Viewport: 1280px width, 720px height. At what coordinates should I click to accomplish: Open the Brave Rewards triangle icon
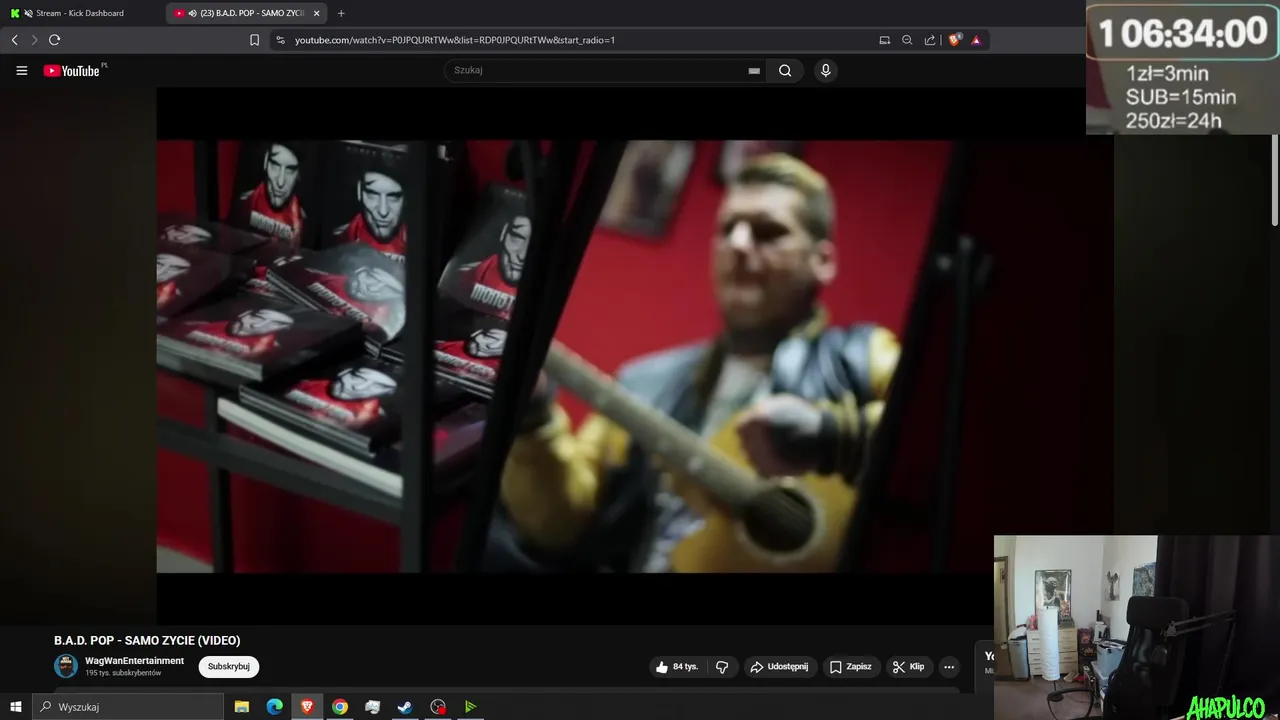976,40
